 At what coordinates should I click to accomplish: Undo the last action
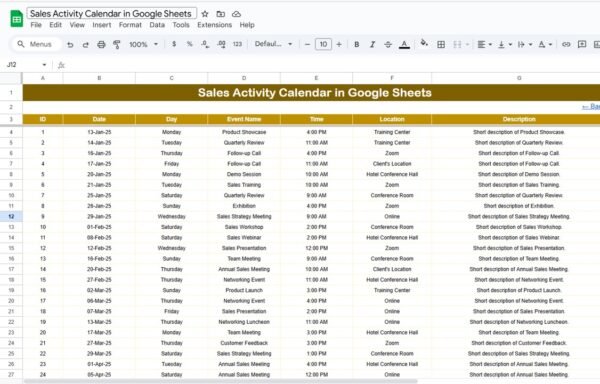coord(70,44)
